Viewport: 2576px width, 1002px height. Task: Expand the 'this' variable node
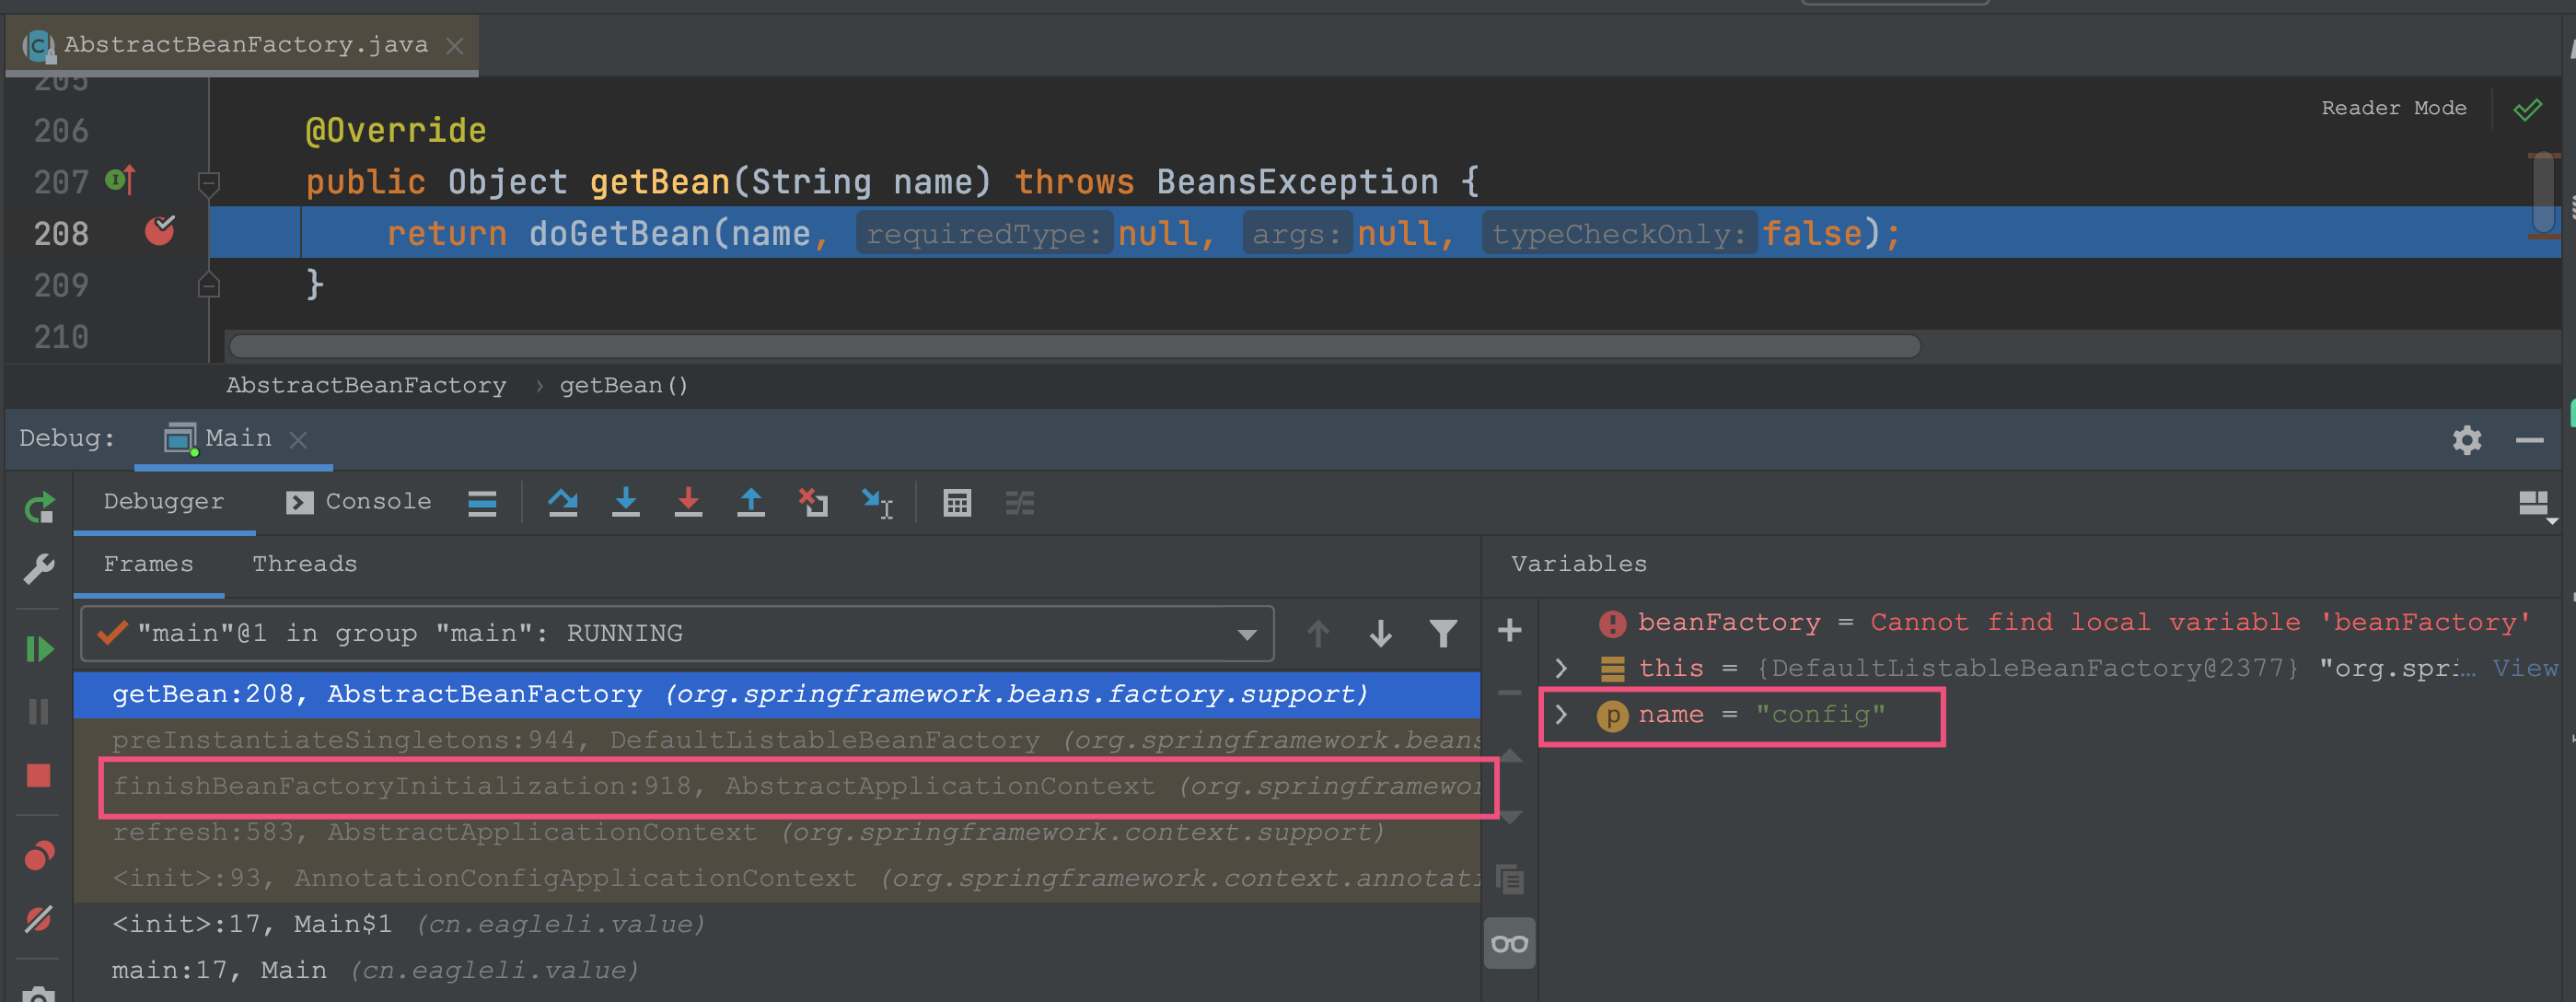pos(1561,667)
